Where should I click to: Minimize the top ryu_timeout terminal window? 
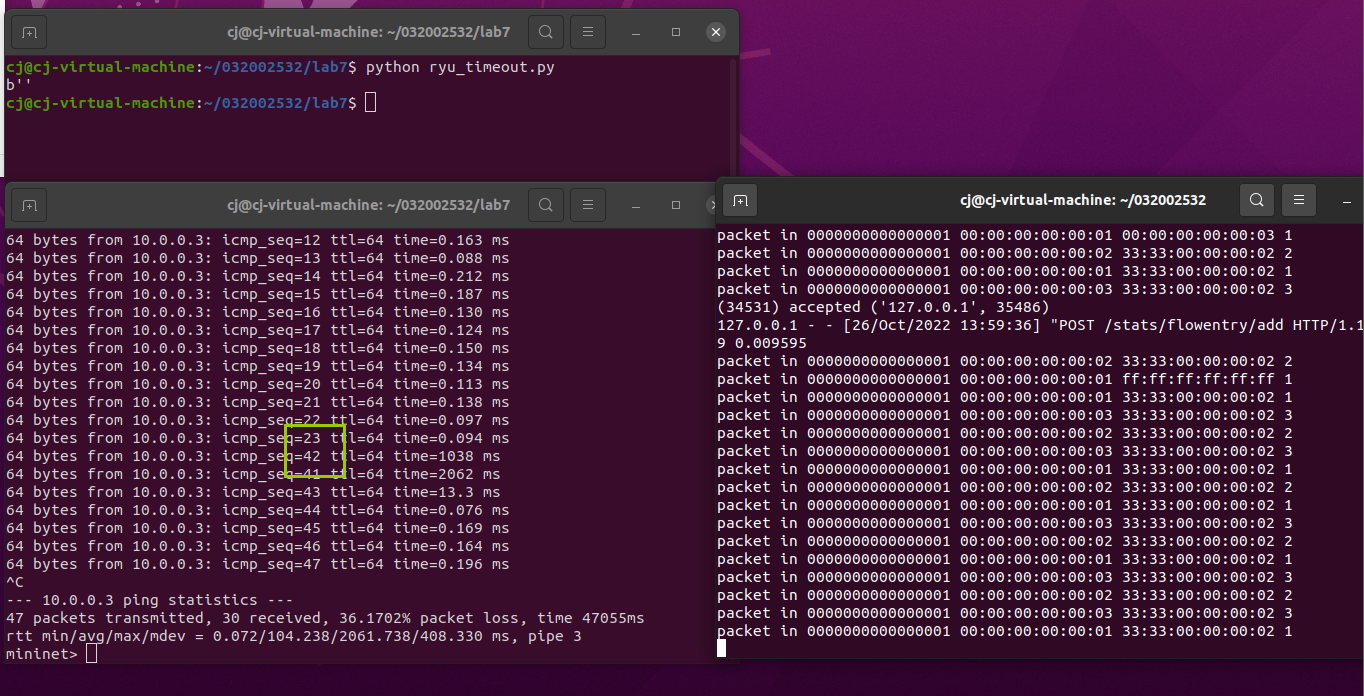click(637, 32)
